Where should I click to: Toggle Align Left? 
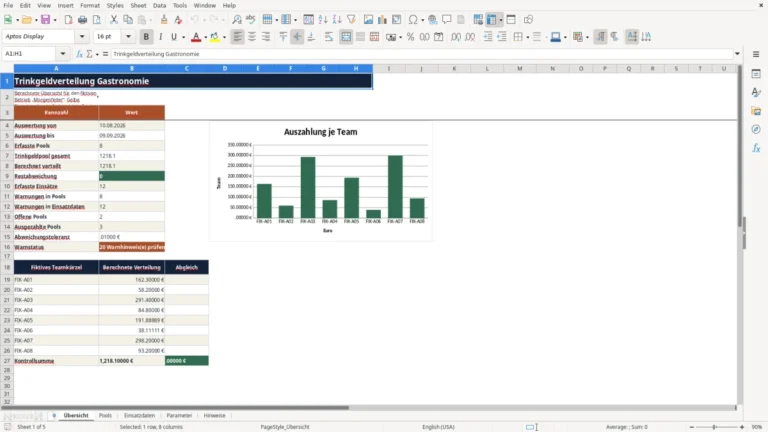[238, 37]
